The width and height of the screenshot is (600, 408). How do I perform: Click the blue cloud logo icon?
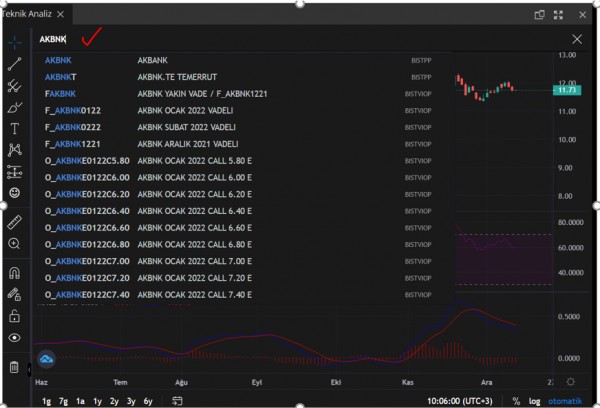tap(47, 359)
